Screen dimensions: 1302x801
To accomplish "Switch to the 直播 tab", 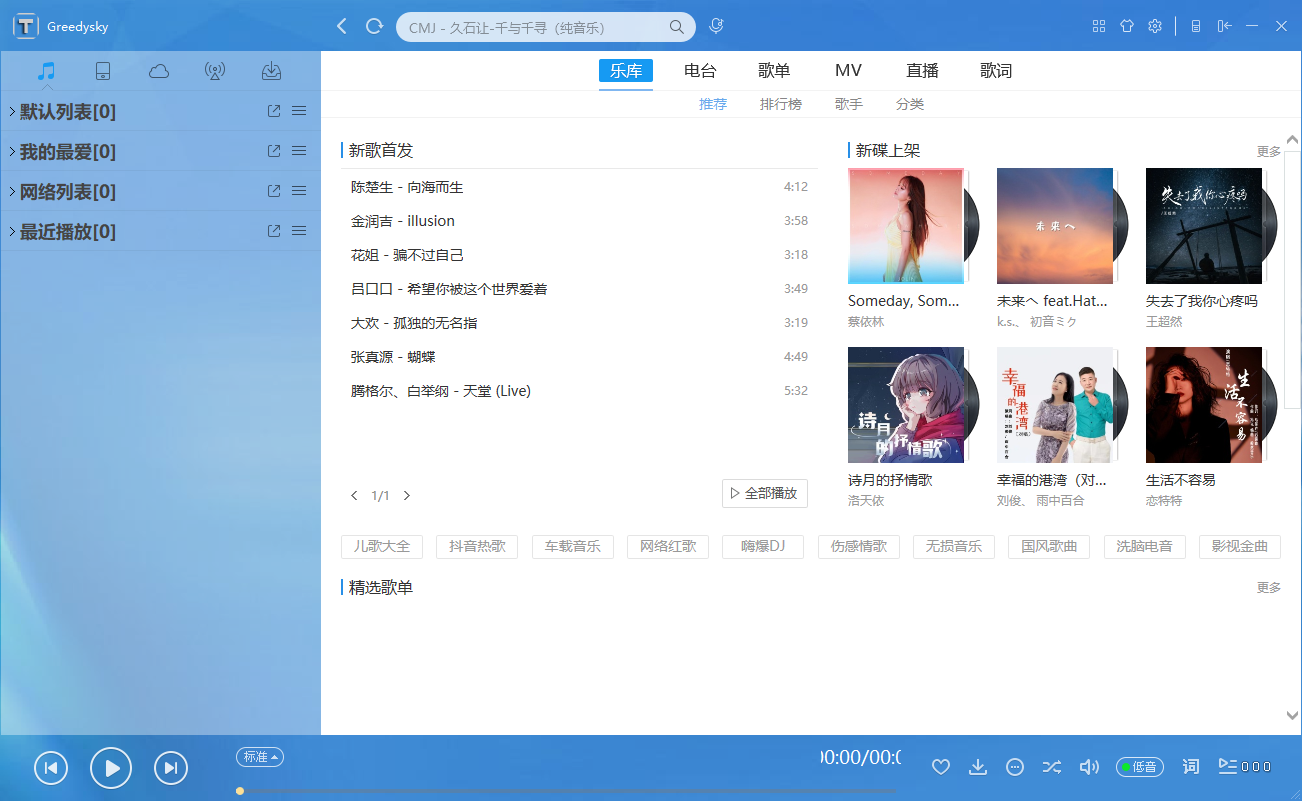I will tap(922, 71).
